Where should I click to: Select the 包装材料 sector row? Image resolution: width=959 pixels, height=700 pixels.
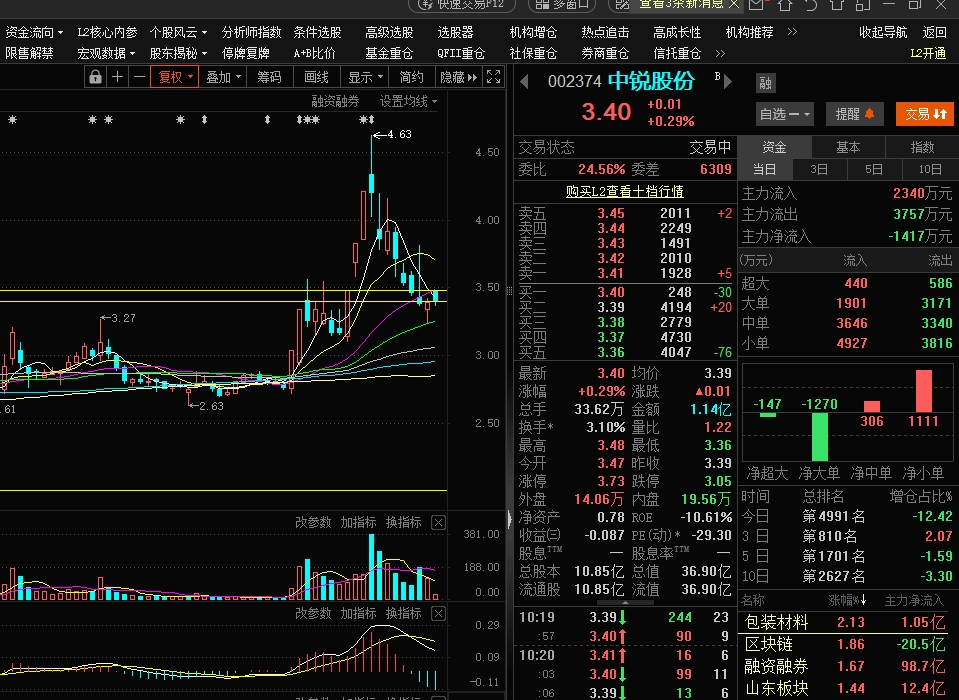pos(848,622)
